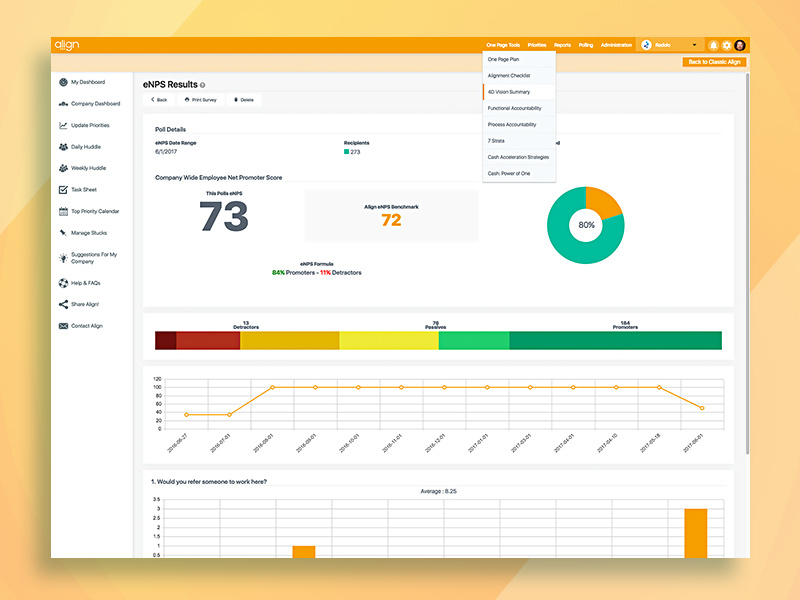800x600 pixels.
Task: Click the info icon beside eNPS Results
Action: coord(203,85)
